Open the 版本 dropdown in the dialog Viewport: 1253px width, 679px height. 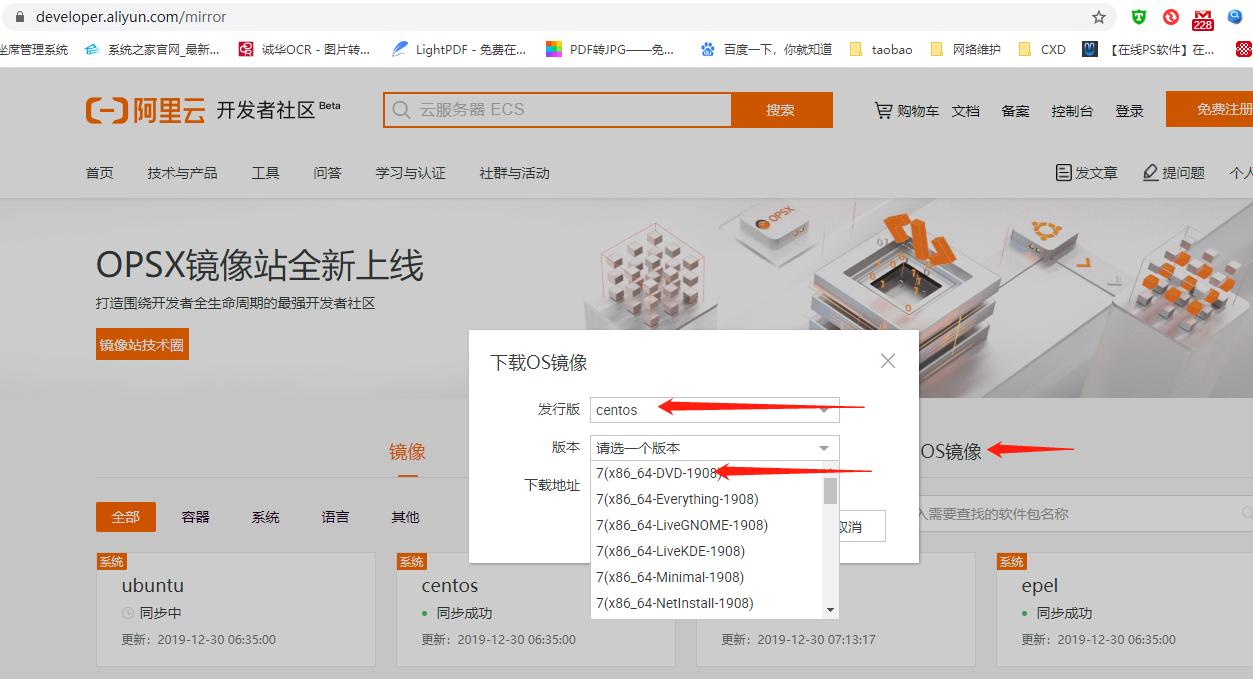[714, 447]
